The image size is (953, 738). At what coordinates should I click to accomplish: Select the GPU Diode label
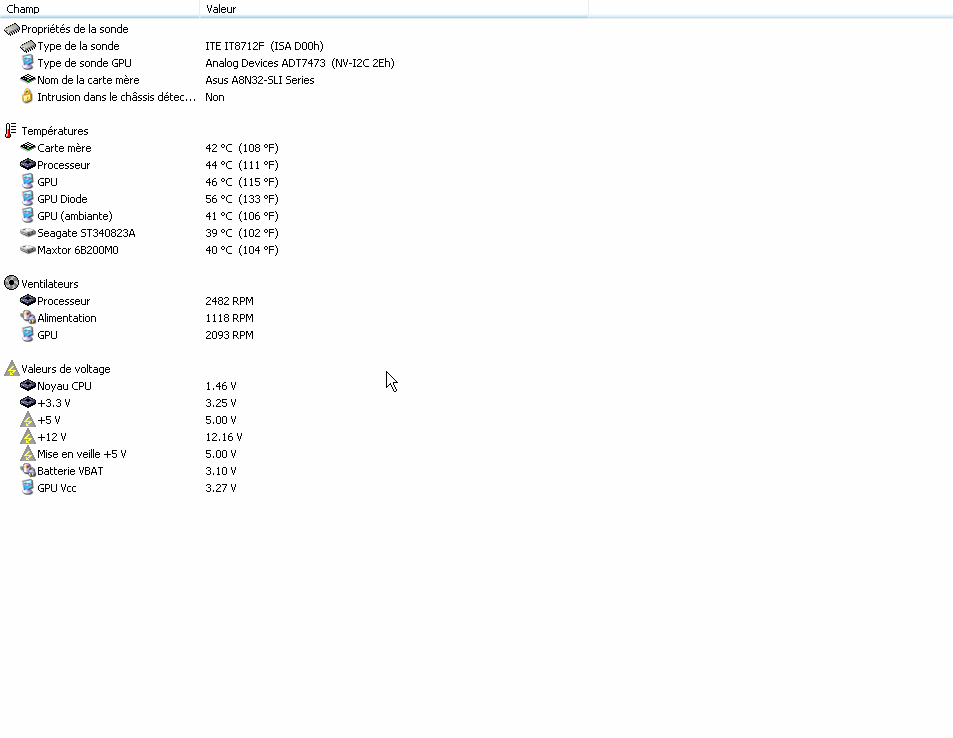pos(63,199)
